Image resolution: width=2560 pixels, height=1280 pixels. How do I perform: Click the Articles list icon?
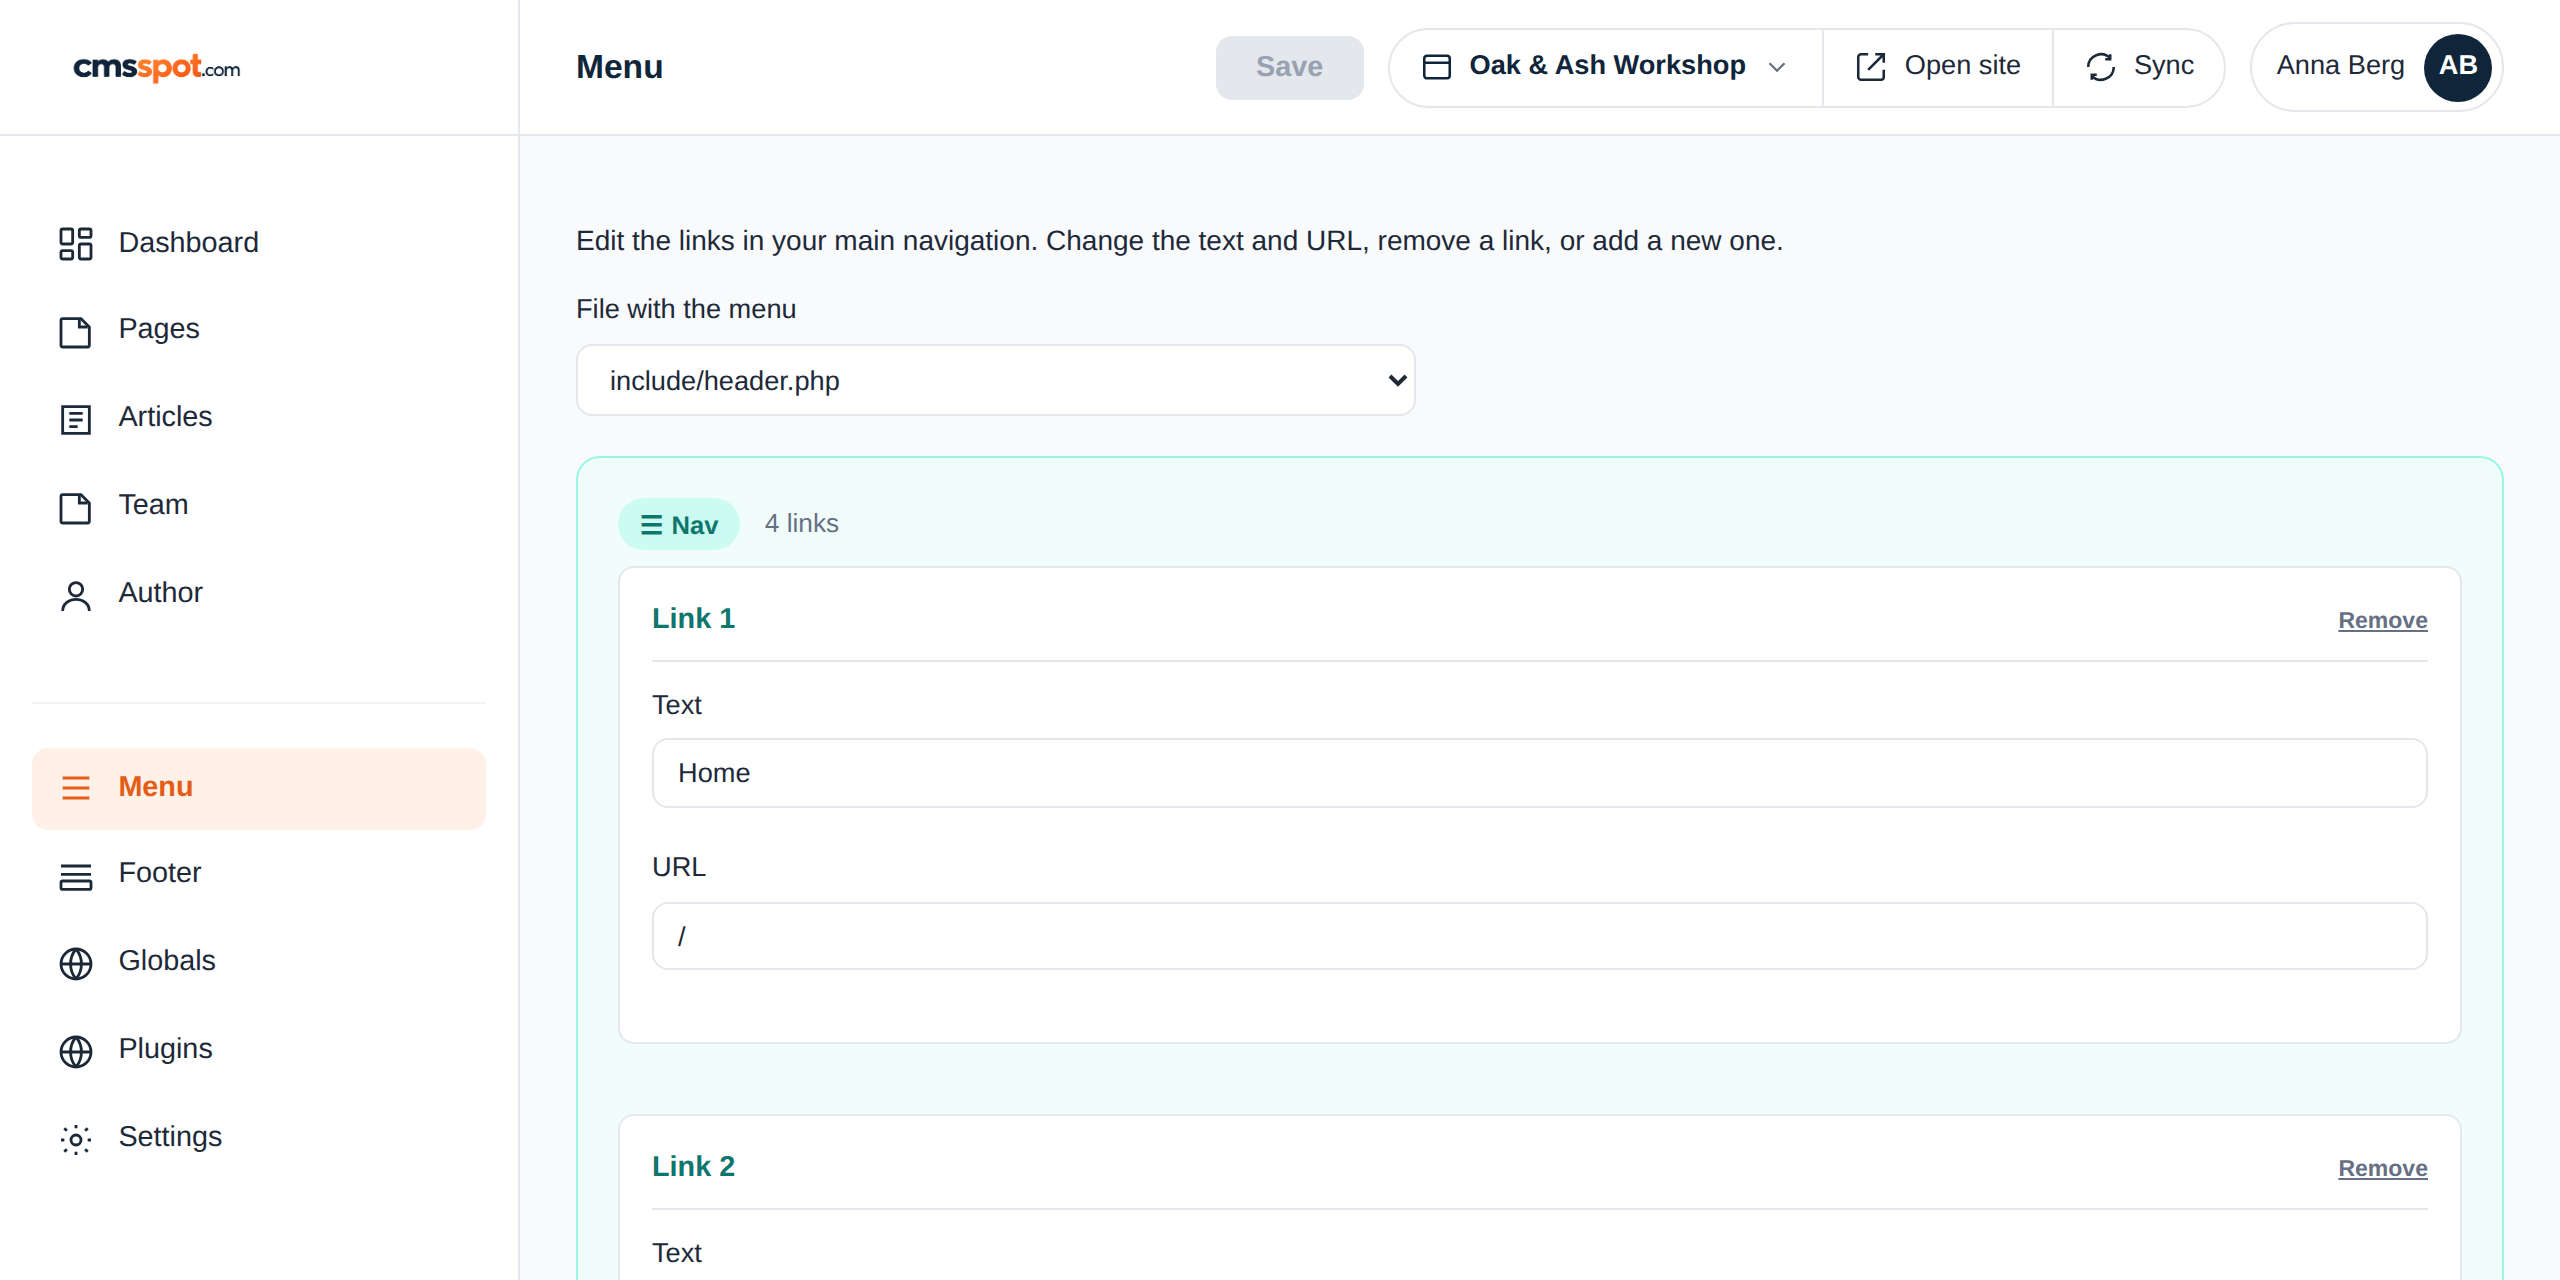pos(75,419)
